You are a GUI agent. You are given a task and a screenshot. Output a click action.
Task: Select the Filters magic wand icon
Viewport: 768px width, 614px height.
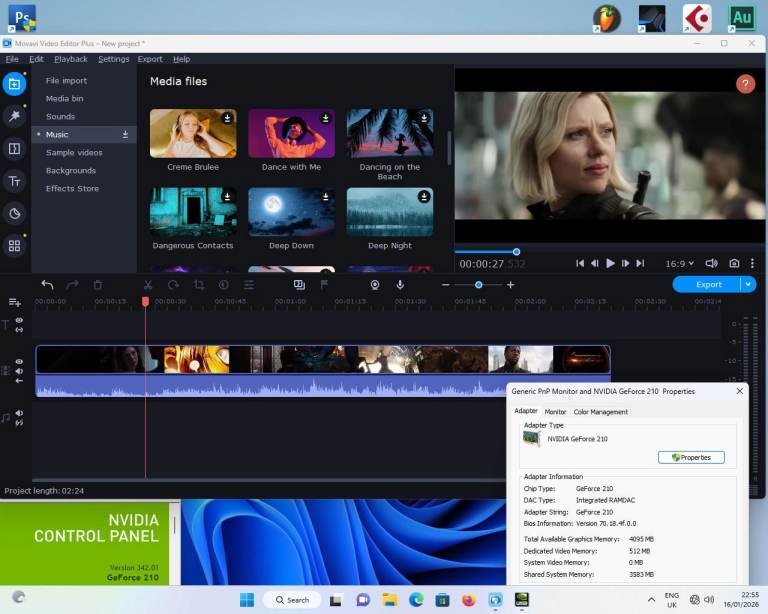tap(14, 116)
